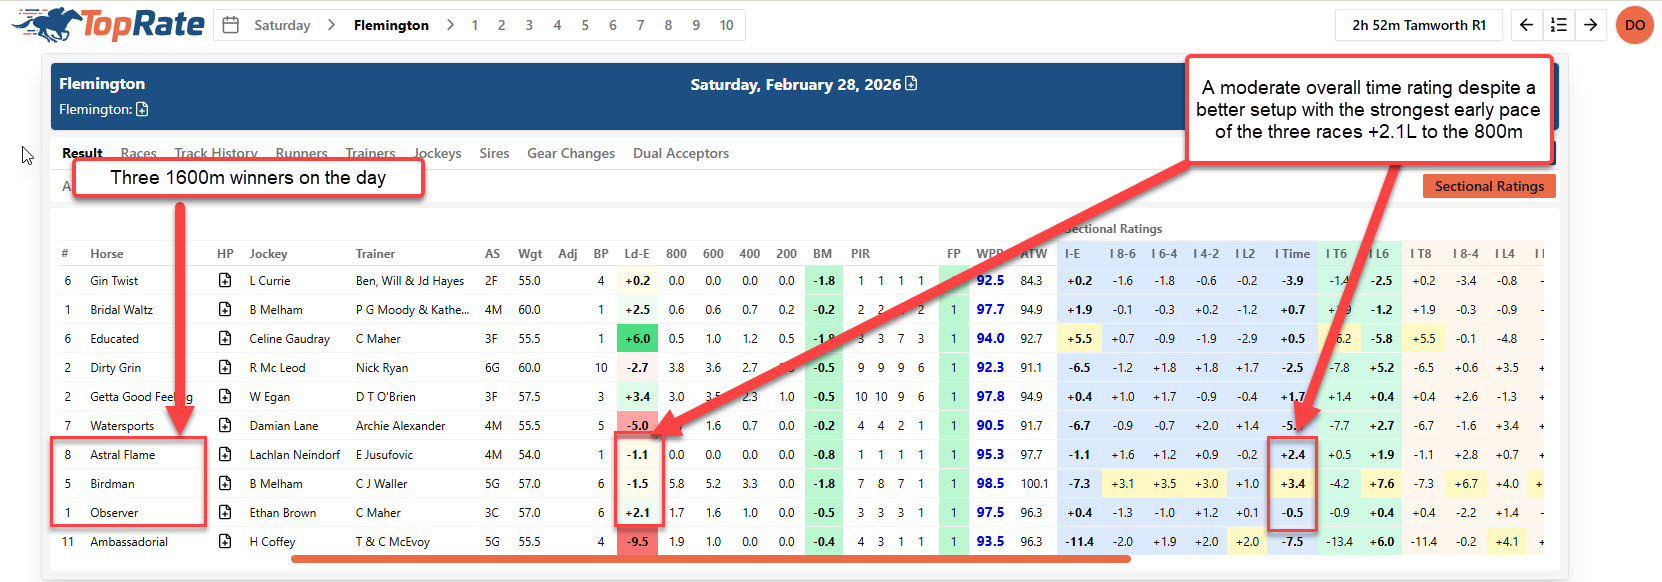The height and width of the screenshot is (582, 1662).
Task: Open the HP icon for Birdman
Action: coord(225,484)
